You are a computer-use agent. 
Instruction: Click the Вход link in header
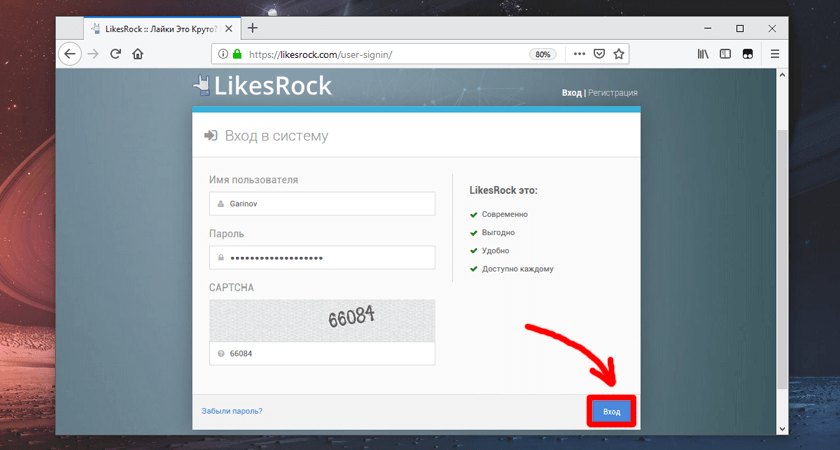[x=571, y=93]
